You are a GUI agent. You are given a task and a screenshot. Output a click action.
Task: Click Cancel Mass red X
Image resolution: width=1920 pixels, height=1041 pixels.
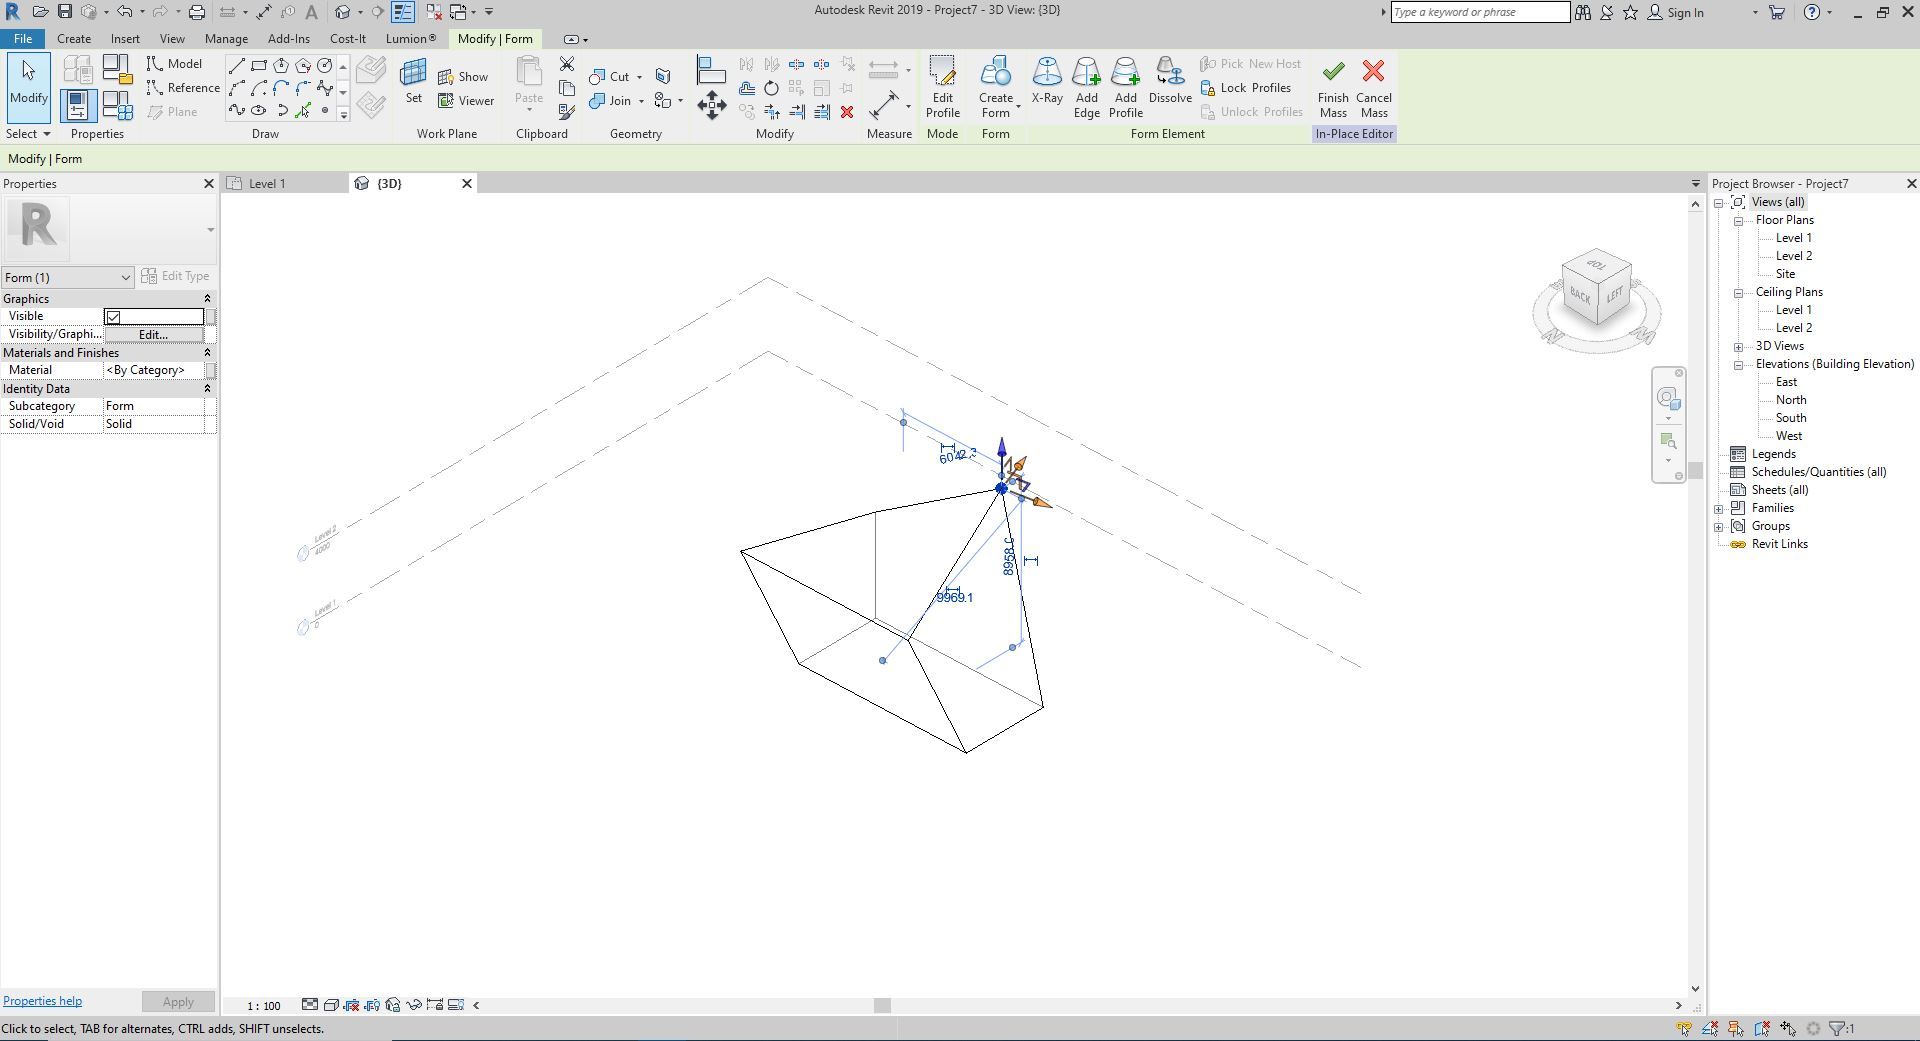[x=1373, y=87]
